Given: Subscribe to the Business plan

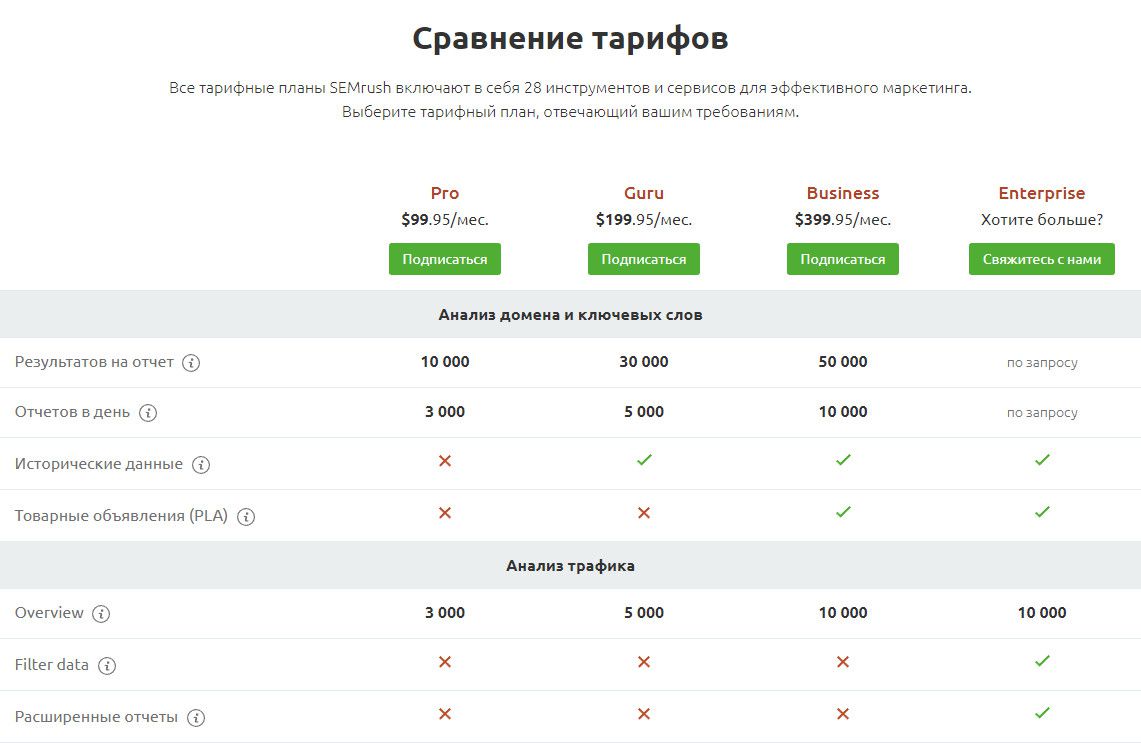Looking at the screenshot, I should [x=843, y=259].
